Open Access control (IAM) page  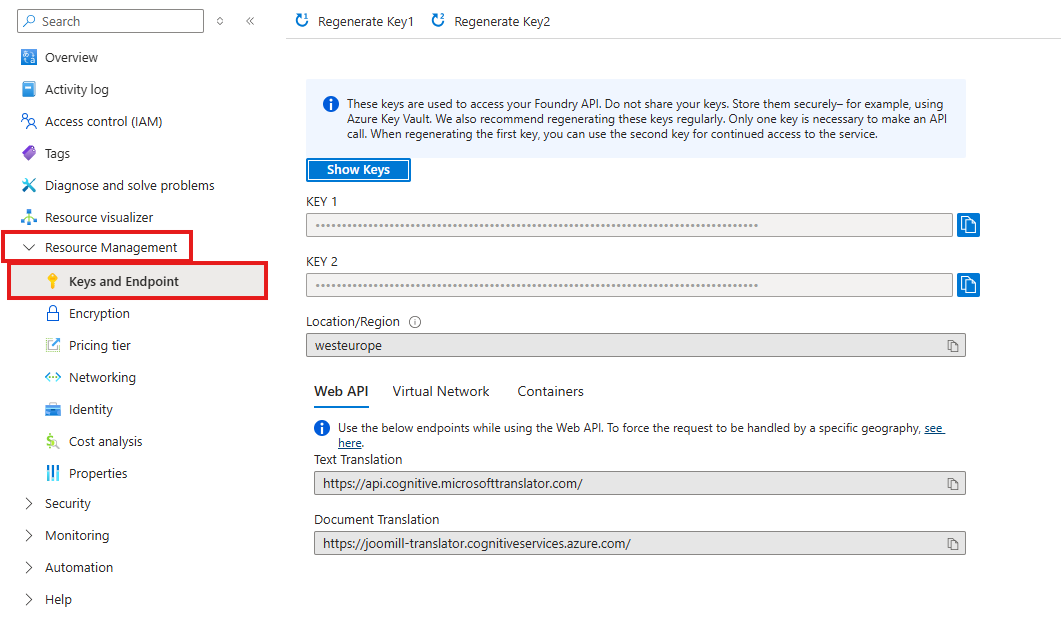pyautogui.click(x=104, y=122)
